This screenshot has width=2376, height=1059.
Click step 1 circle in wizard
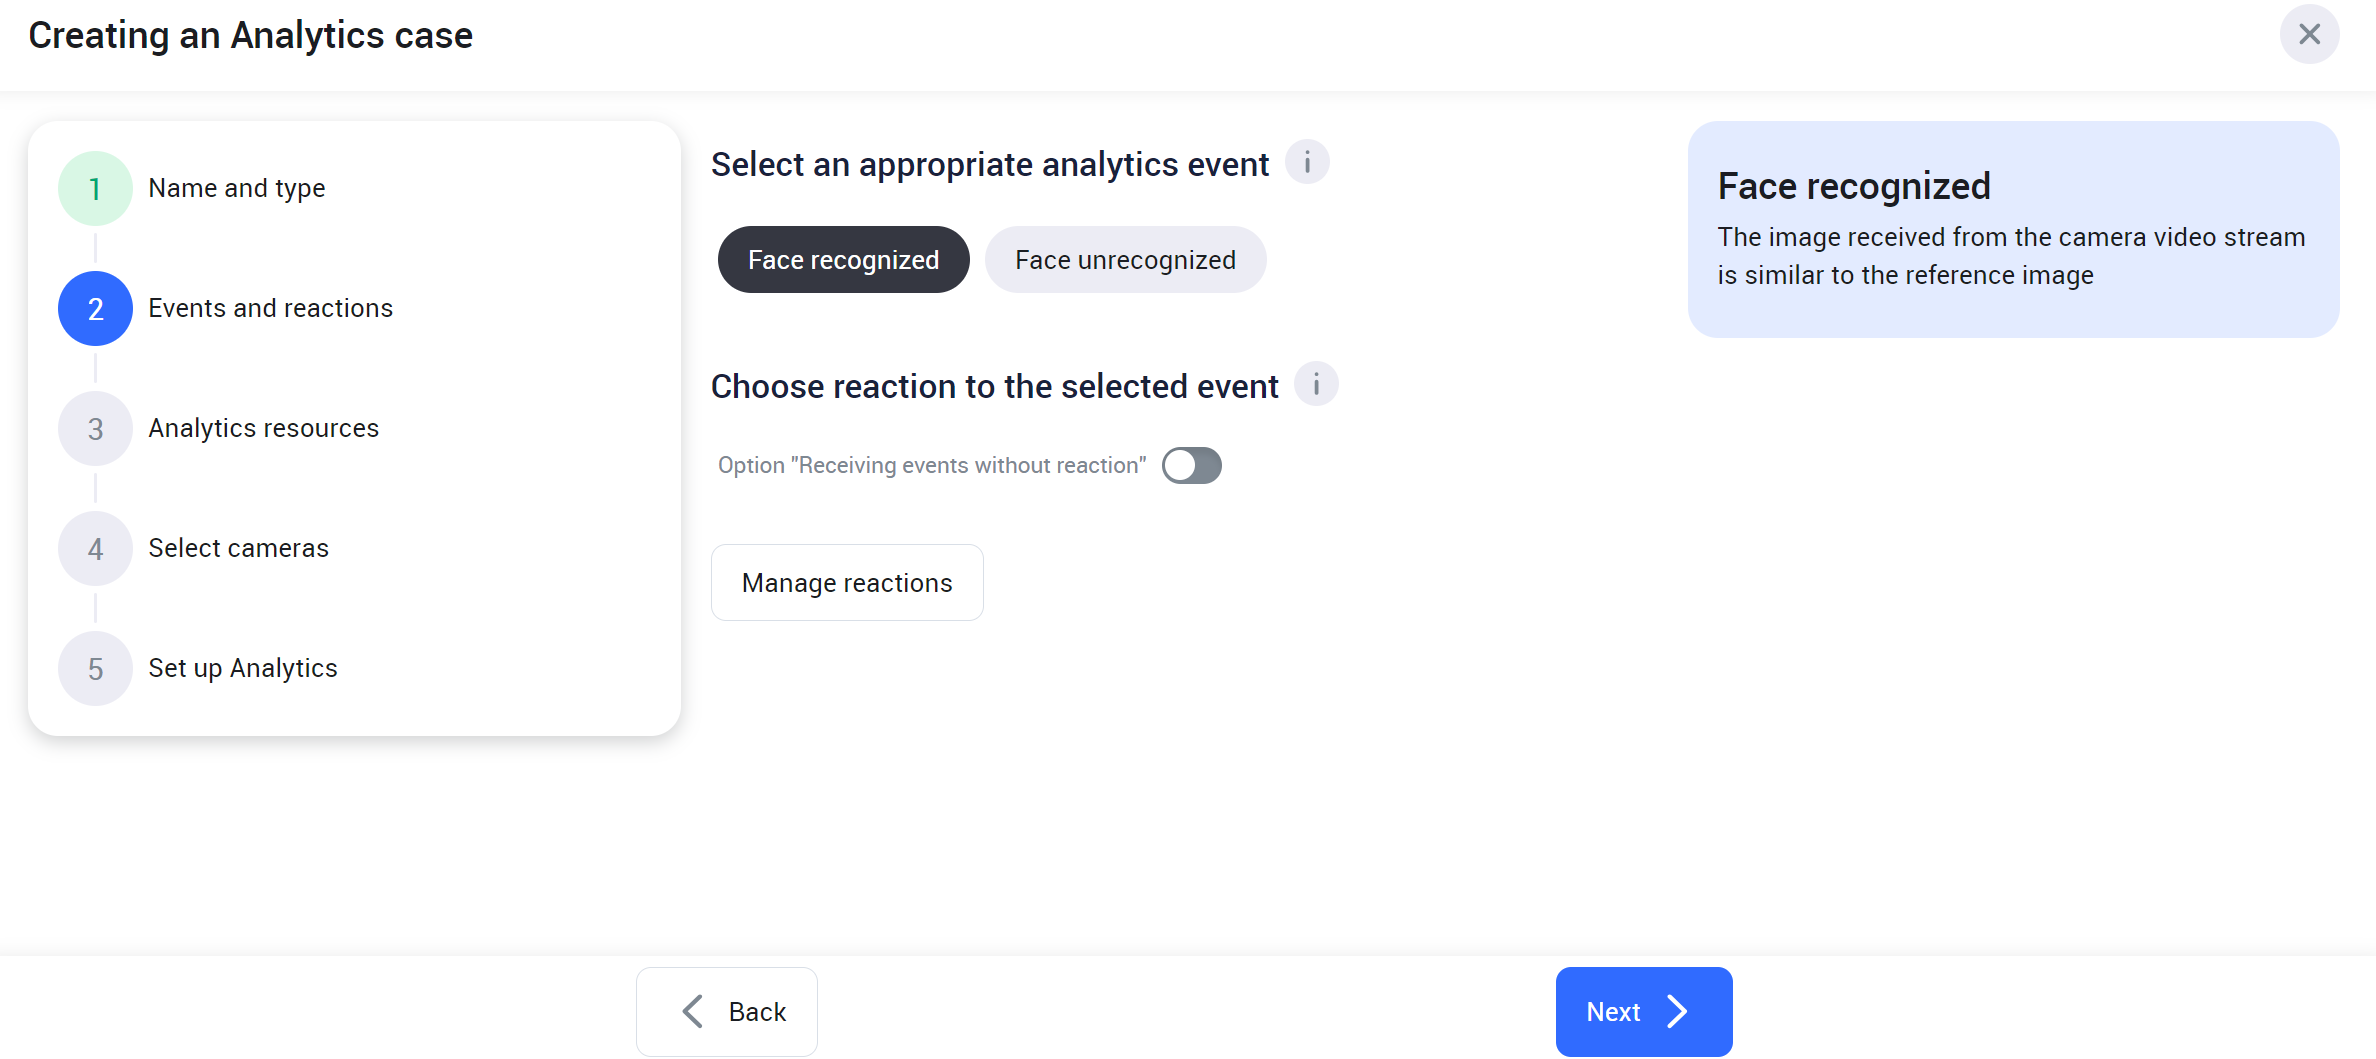coord(95,189)
